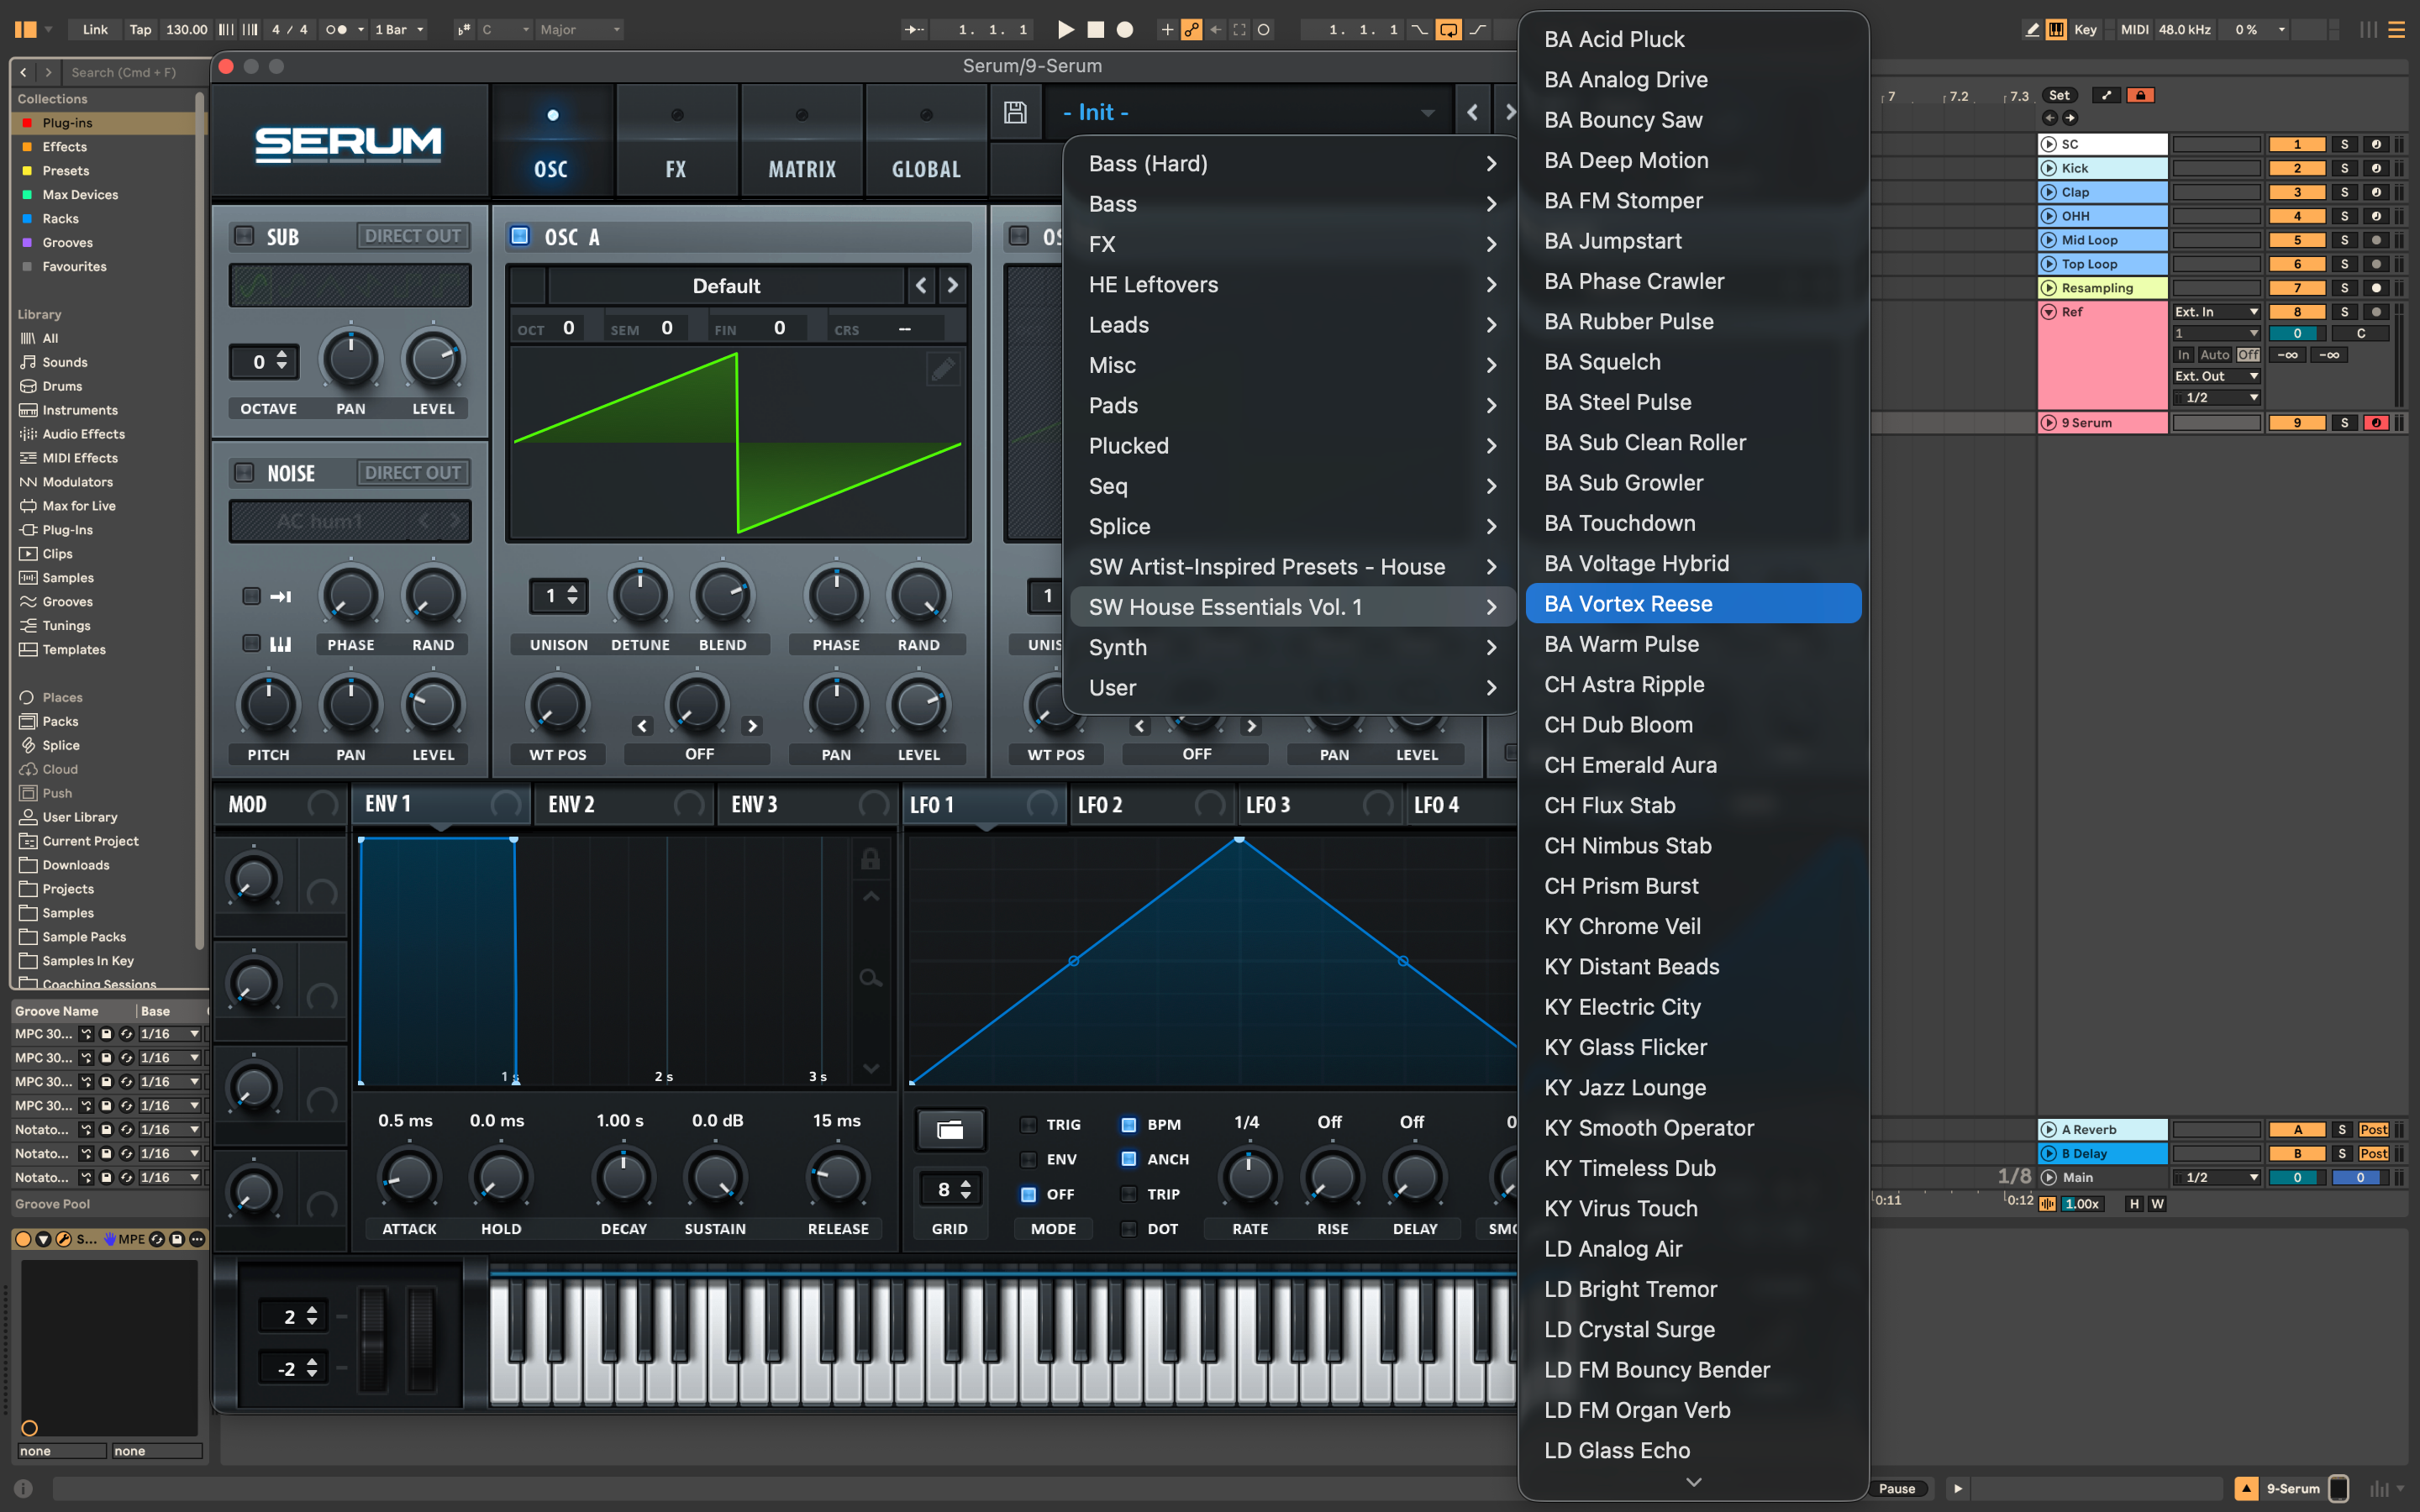Click the LFO folder load icon

click(949, 1130)
